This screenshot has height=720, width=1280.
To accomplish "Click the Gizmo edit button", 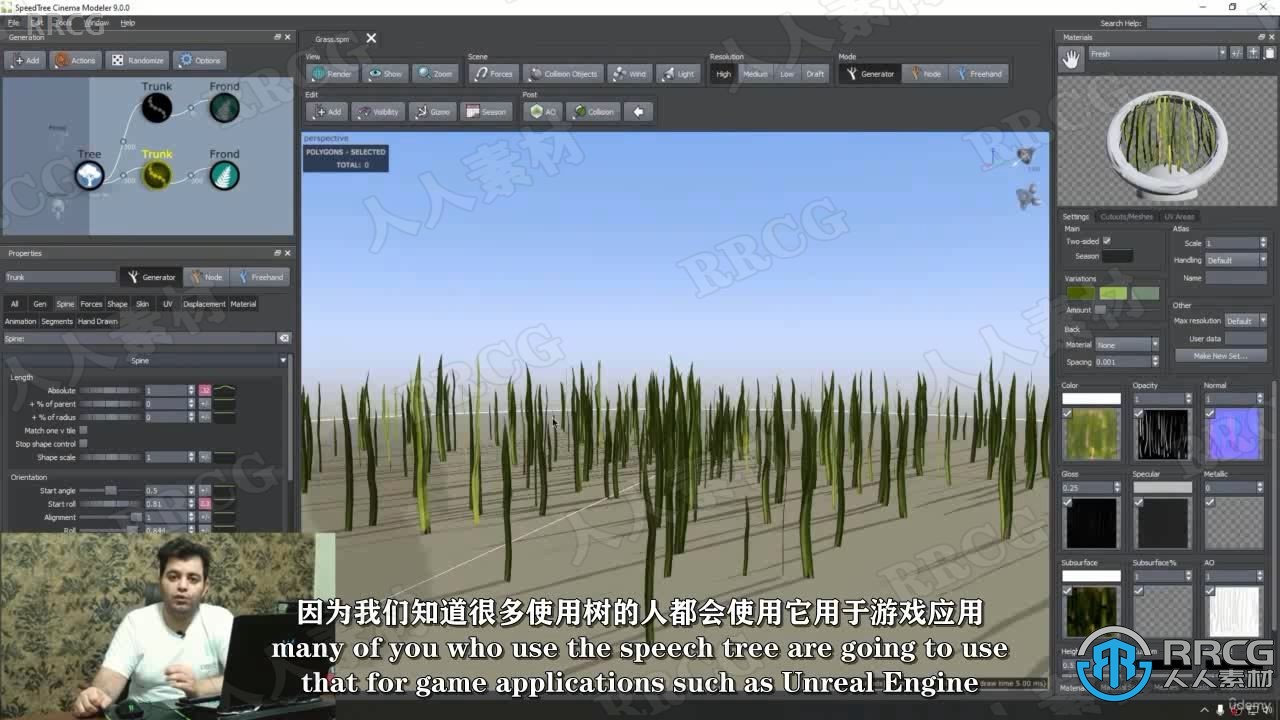I will (x=432, y=112).
